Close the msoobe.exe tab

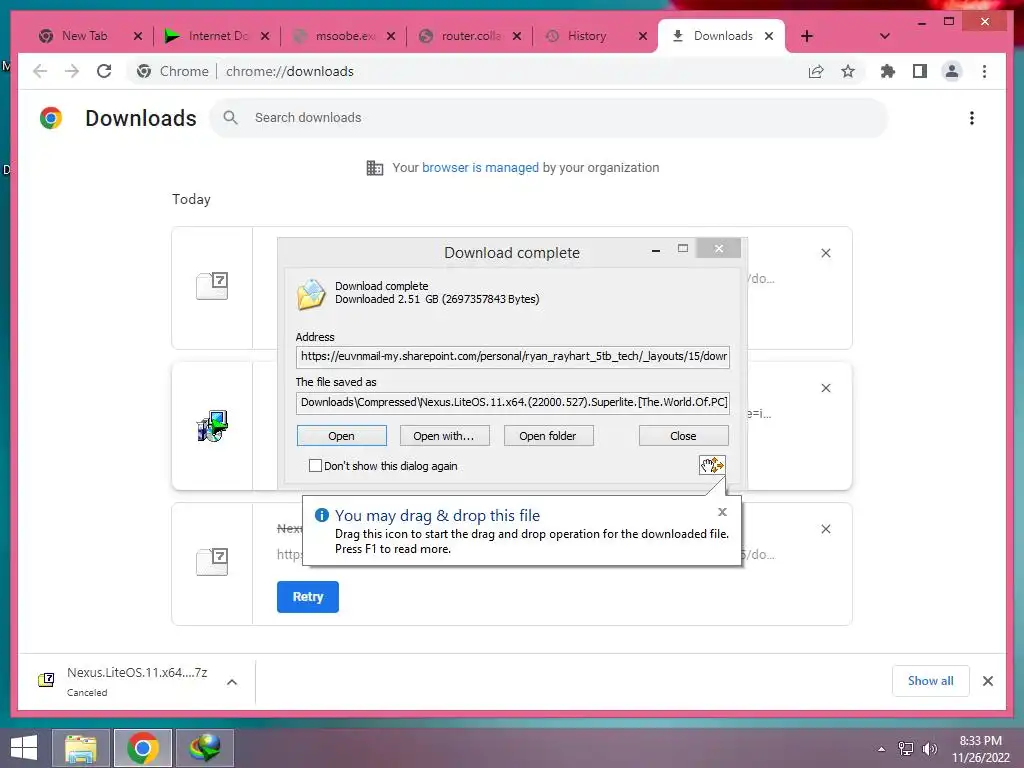click(391, 36)
